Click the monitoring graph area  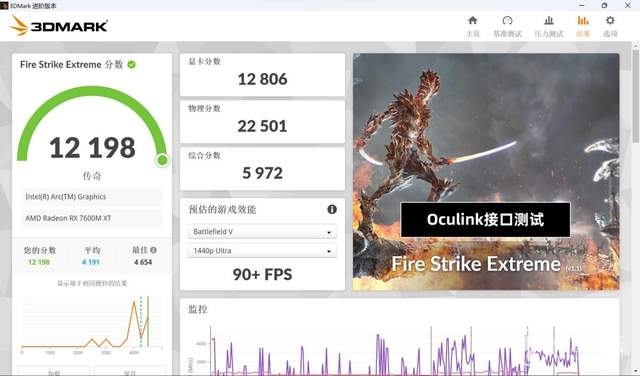399,349
